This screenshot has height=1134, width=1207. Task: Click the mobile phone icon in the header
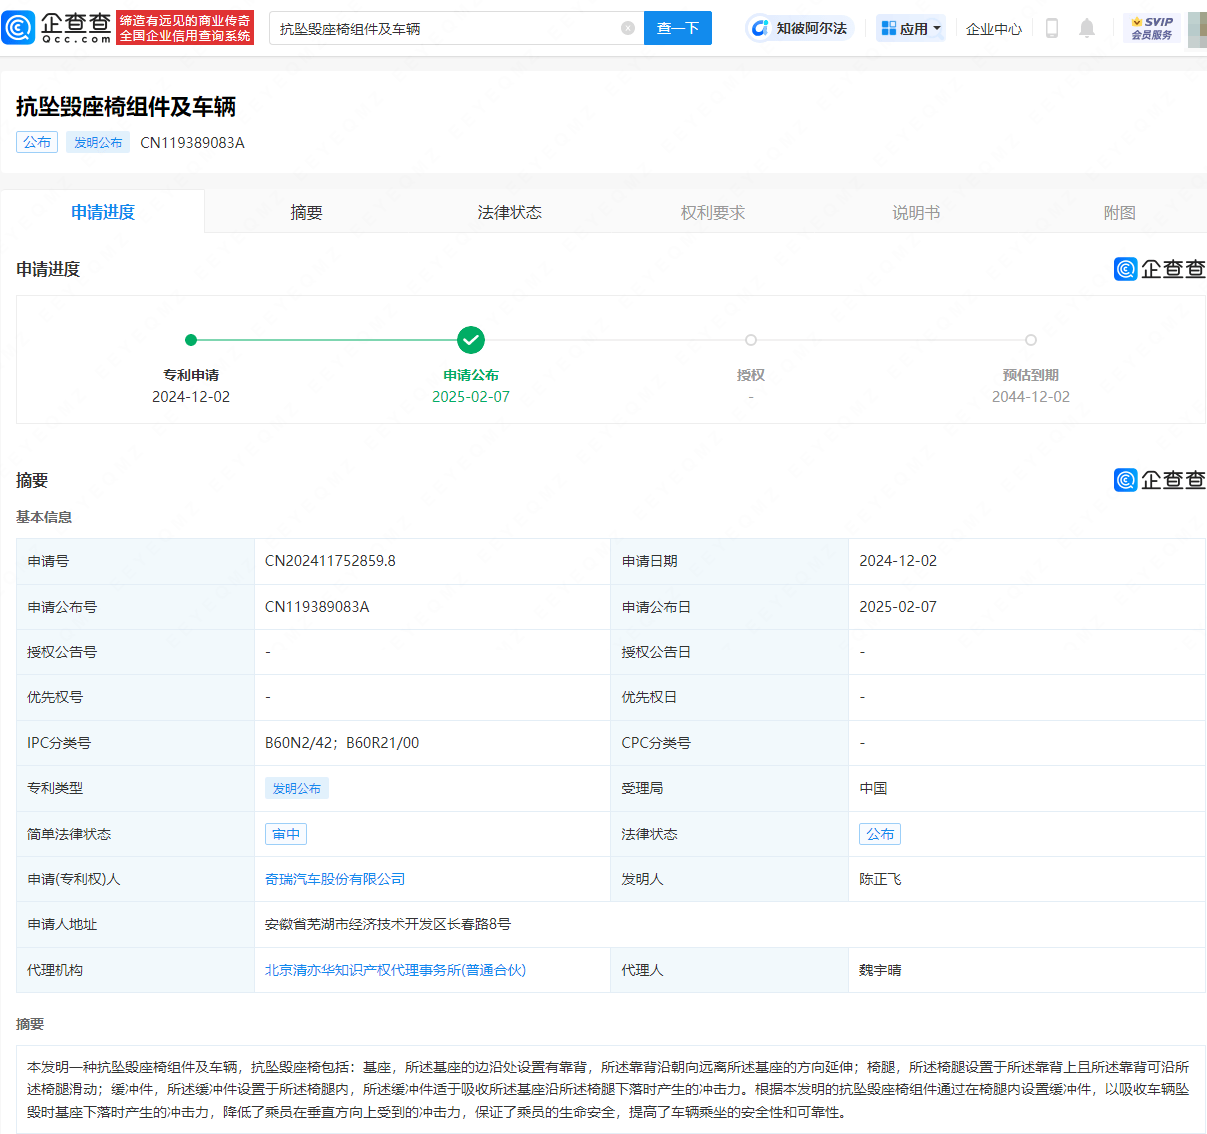1051,28
